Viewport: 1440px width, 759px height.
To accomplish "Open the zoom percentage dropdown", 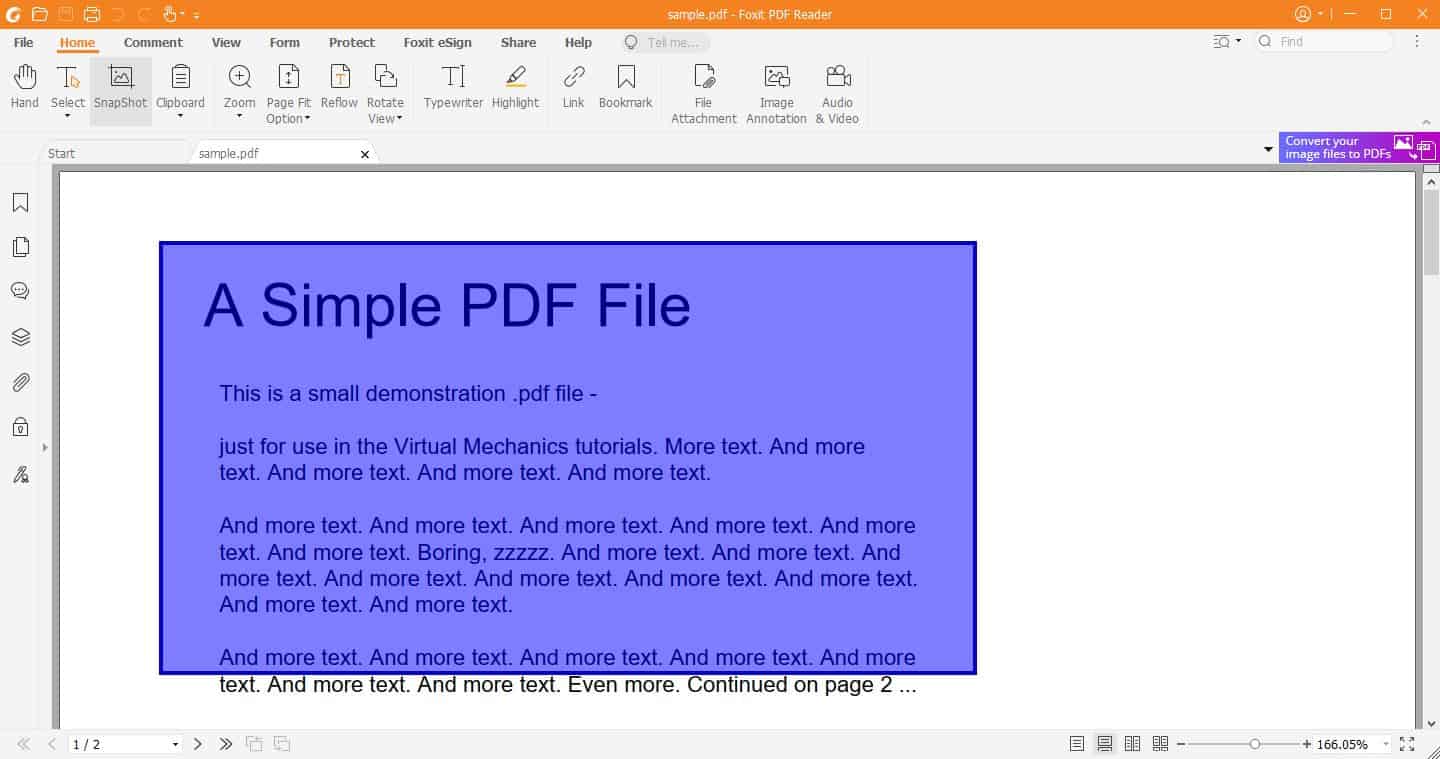I will pos(1385,744).
